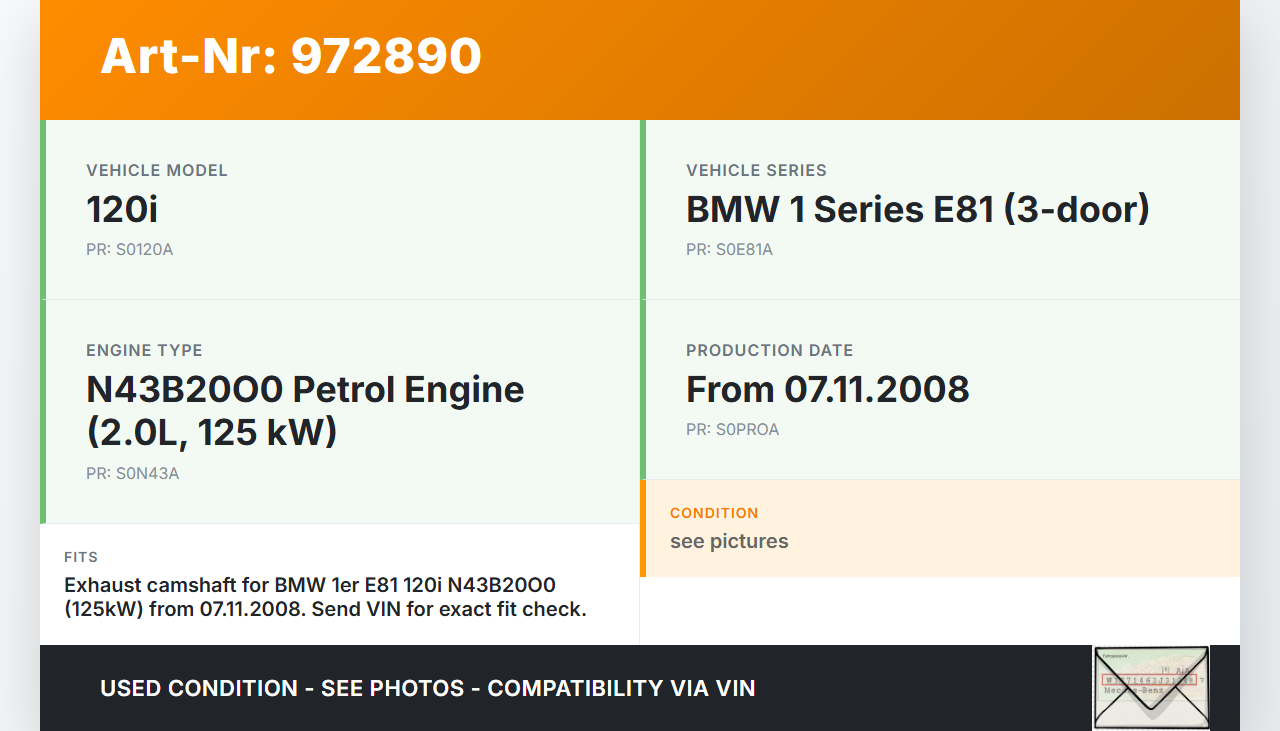The image size is (1280, 731).
Task: Click the PR: S0N43A code
Action: point(132,473)
